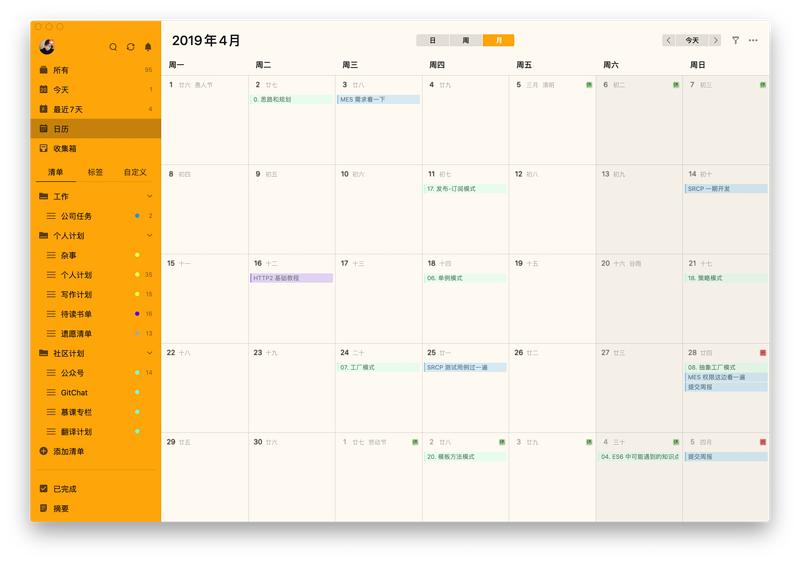The height and width of the screenshot is (562, 800).
Task: Click 添加清单 to add a list
Action: pyautogui.click(x=69, y=451)
